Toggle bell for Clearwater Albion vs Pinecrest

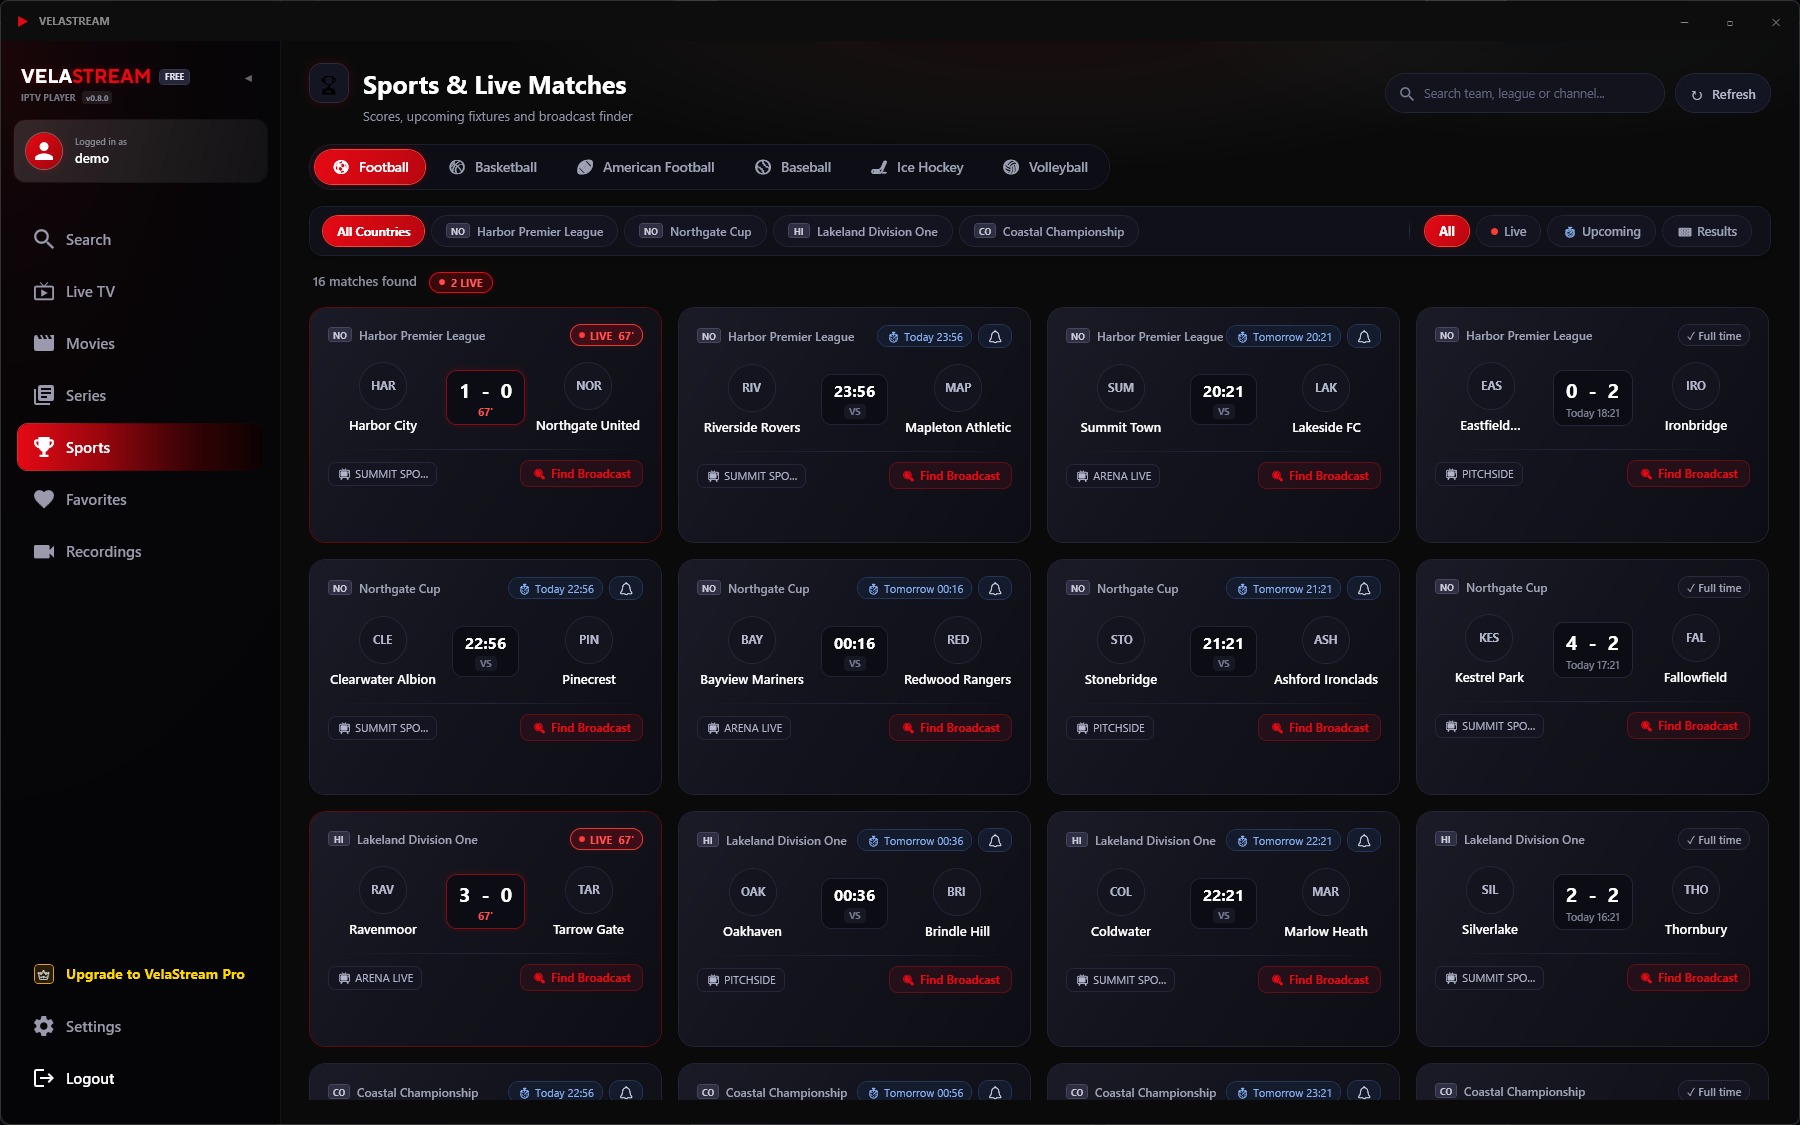pos(626,589)
